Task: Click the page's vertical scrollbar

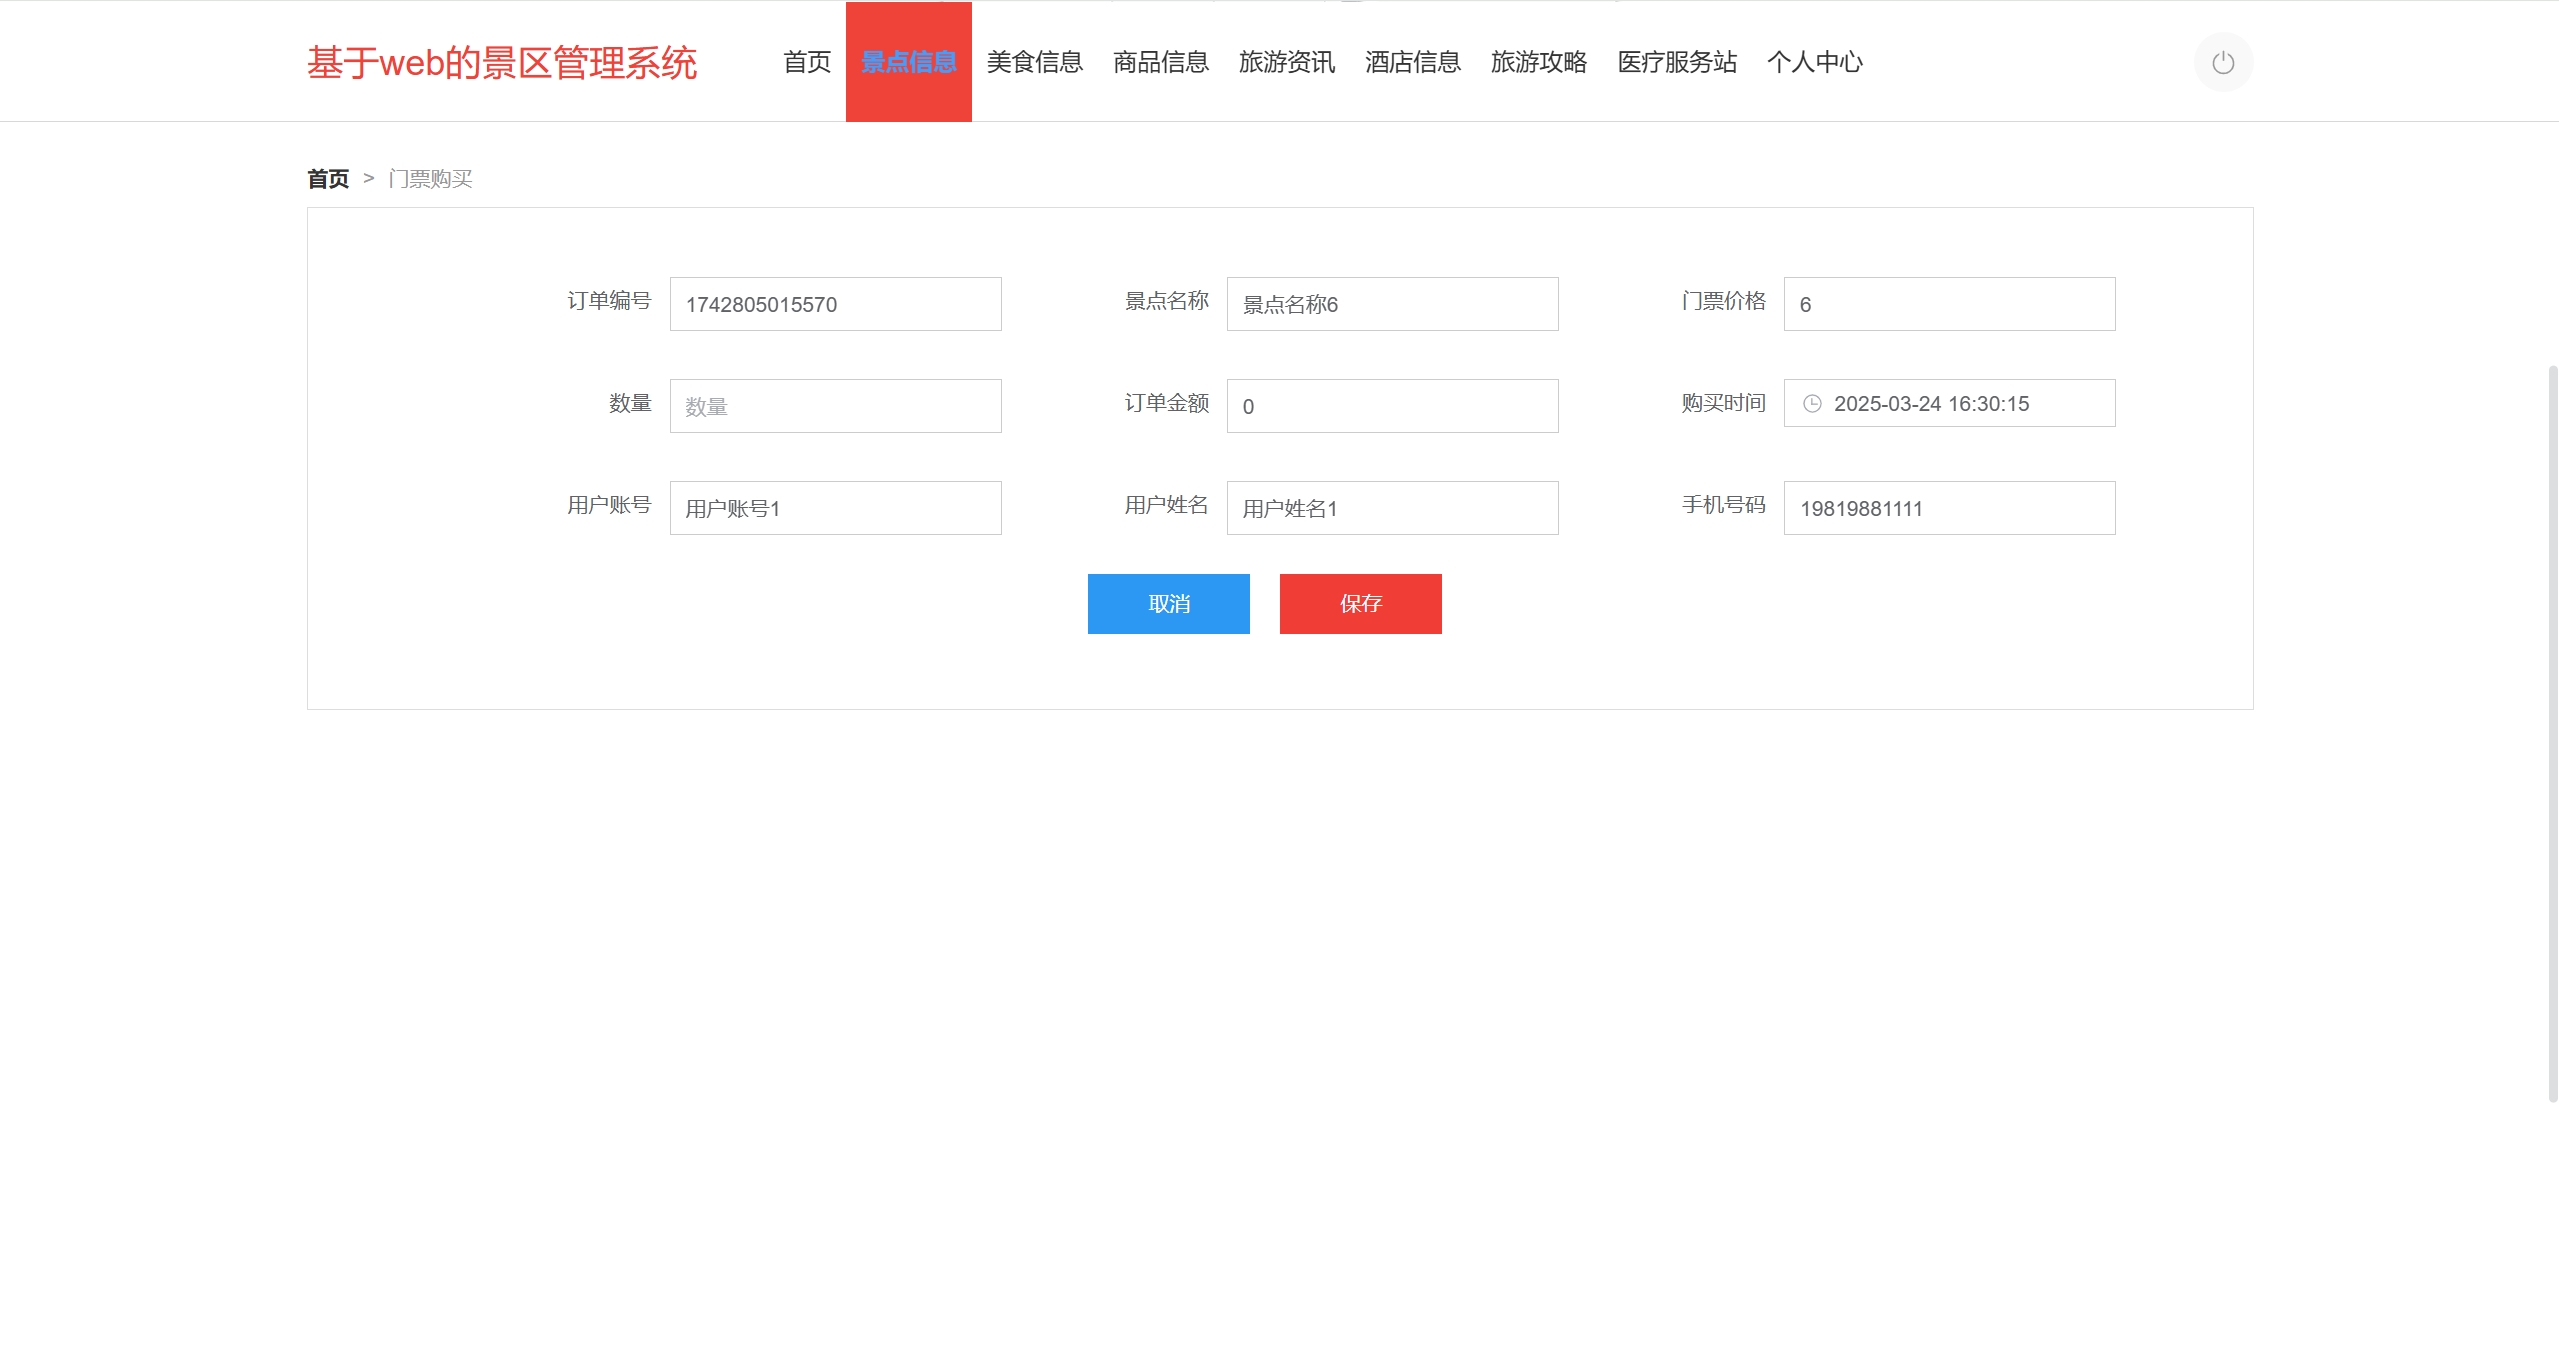Action: tap(2552, 734)
